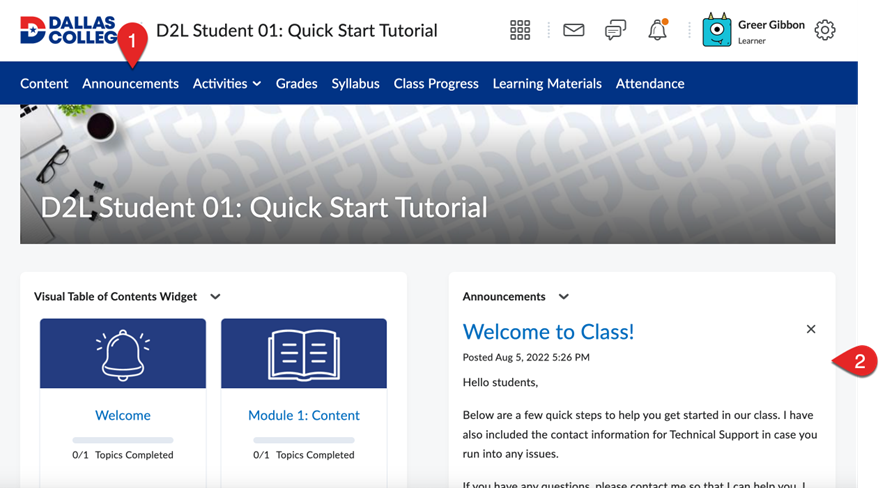Image resolution: width=885 pixels, height=488 pixels.
Task: Dismiss the Welcome to Class announcement
Action: click(810, 329)
